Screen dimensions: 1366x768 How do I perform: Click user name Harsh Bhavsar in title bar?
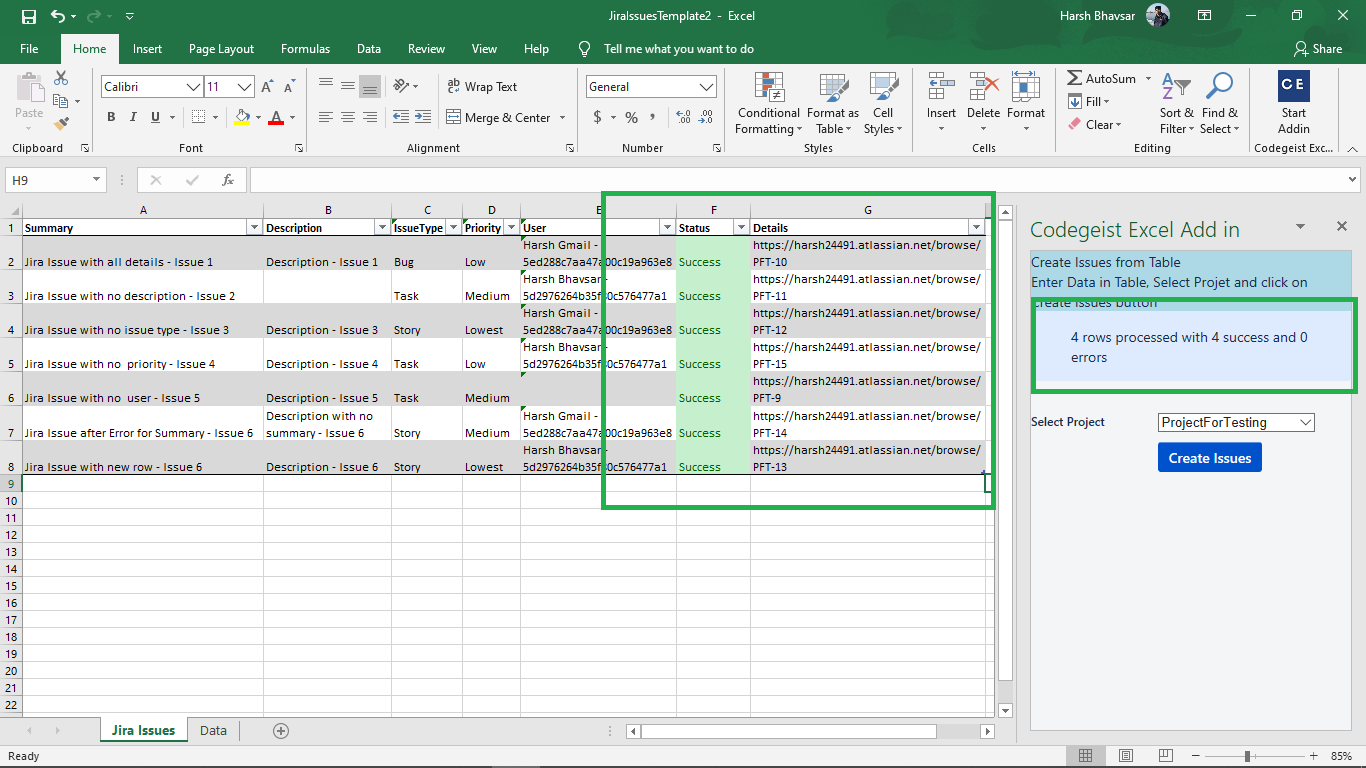(x=1097, y=16)
